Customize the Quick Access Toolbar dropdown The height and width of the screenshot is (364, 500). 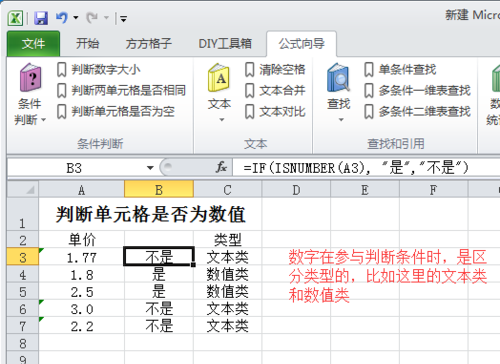tap(123, 19)
